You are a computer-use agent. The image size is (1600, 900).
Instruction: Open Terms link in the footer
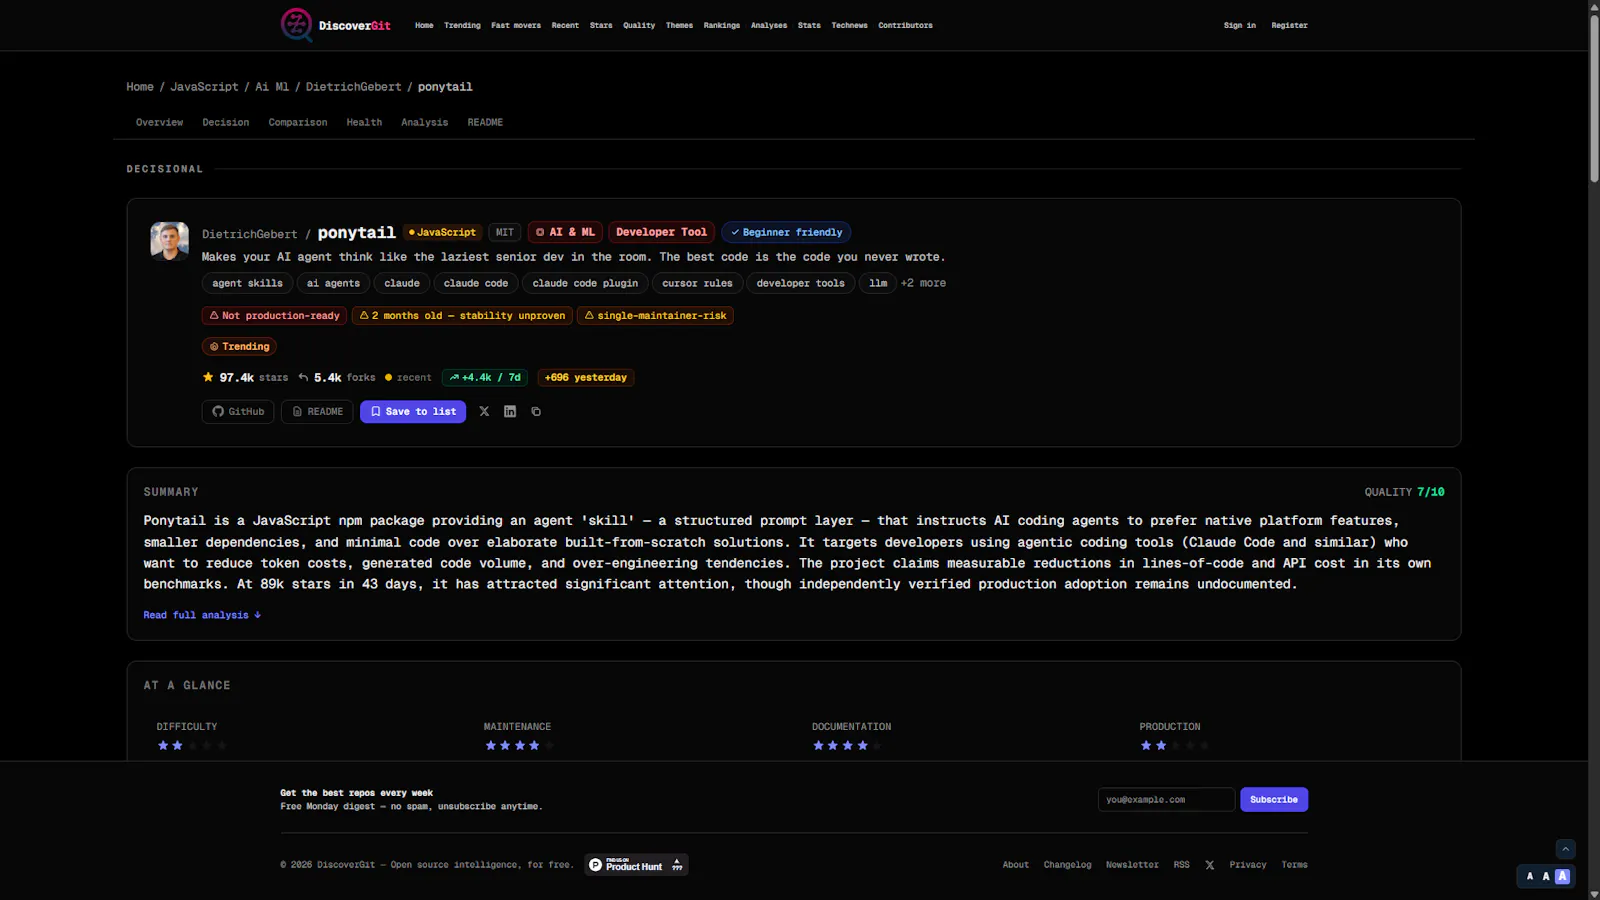pos(1294,865)
